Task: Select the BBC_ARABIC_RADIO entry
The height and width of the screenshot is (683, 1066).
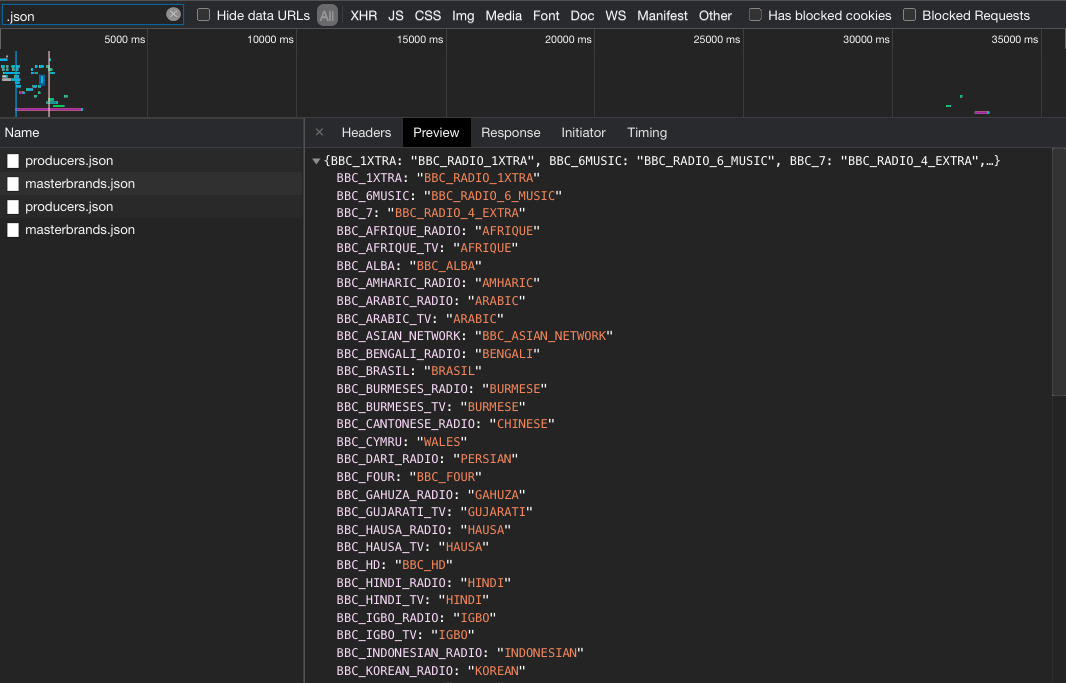Action: 431,301
